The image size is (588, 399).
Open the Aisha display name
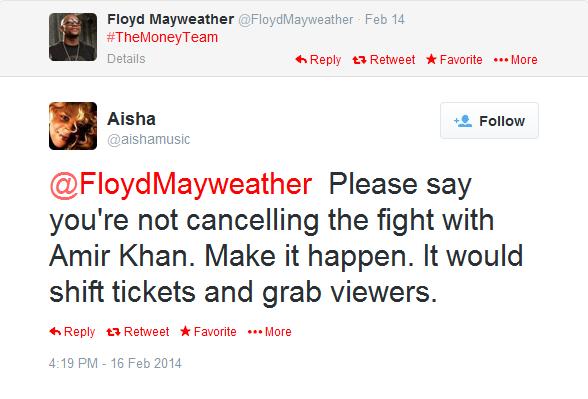coord(131,119)
